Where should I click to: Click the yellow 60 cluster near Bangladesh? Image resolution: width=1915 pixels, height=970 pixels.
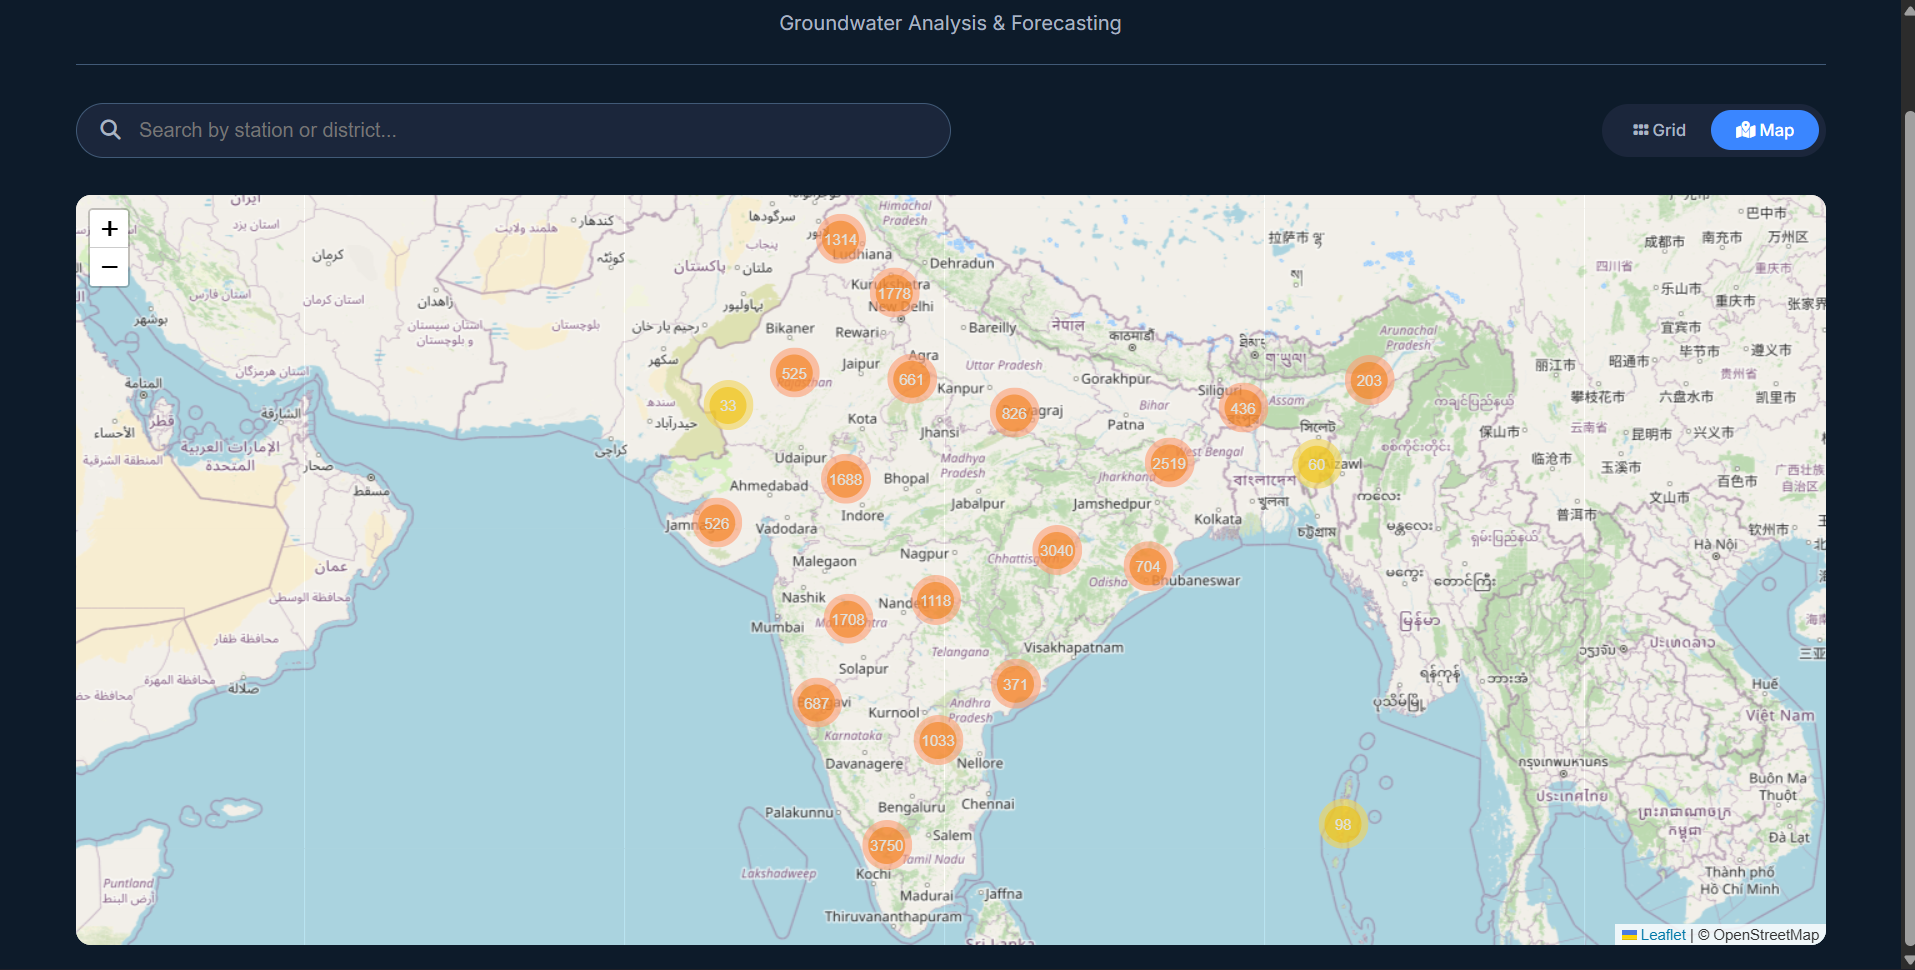pos(1317,464)
